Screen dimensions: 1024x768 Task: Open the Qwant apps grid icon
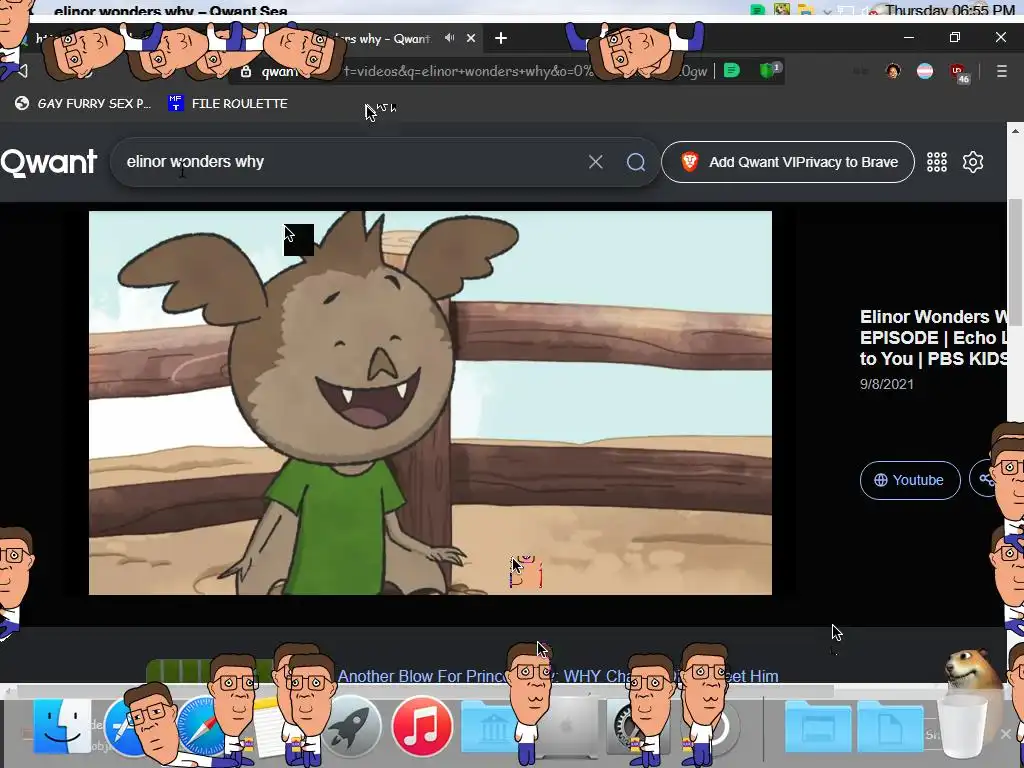[936, 162]
